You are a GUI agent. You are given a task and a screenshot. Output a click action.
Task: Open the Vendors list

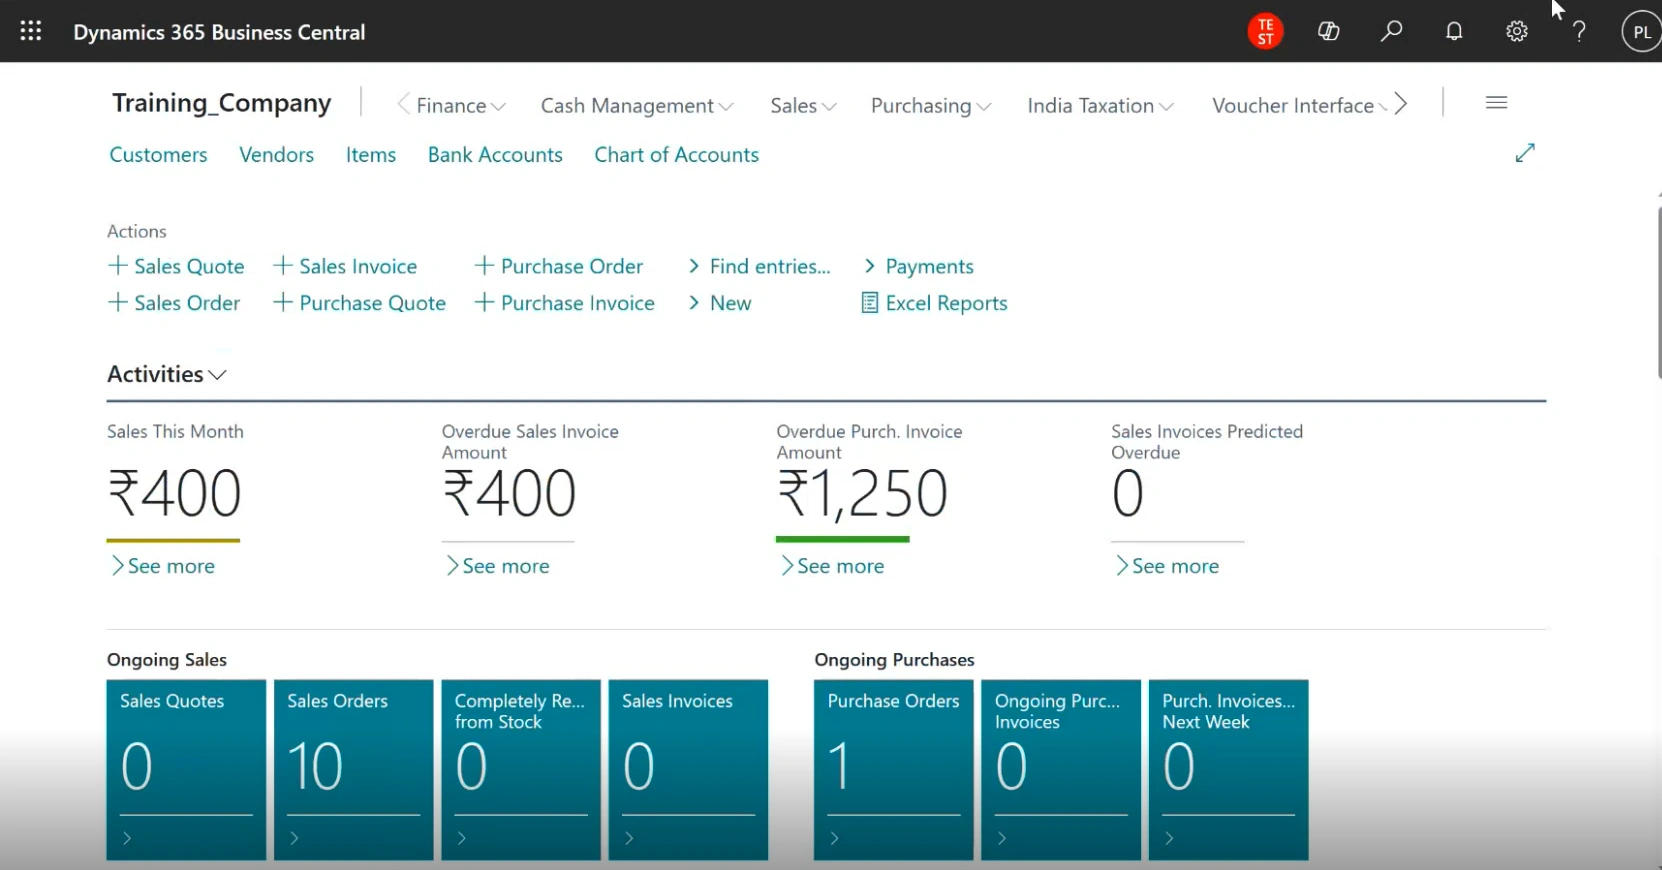(x=276, y=154)
